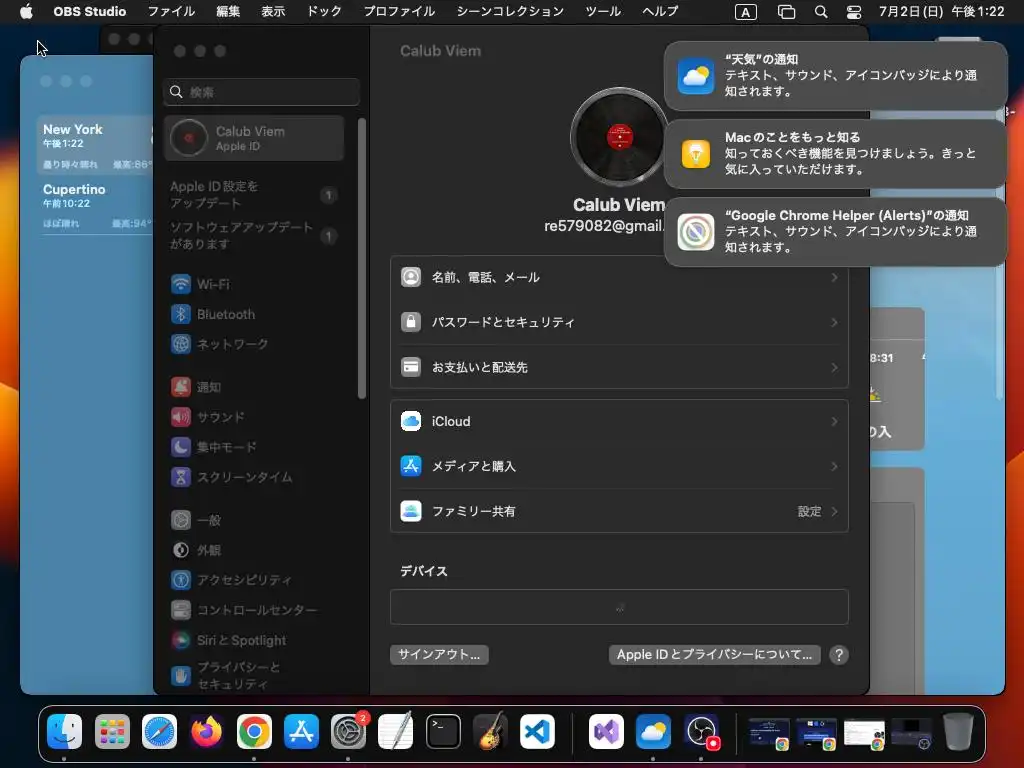Image resolution: width=1024 pixels, height=768 pixels.
Task: Launch Safari from the Dock
Action: [159, 731]
